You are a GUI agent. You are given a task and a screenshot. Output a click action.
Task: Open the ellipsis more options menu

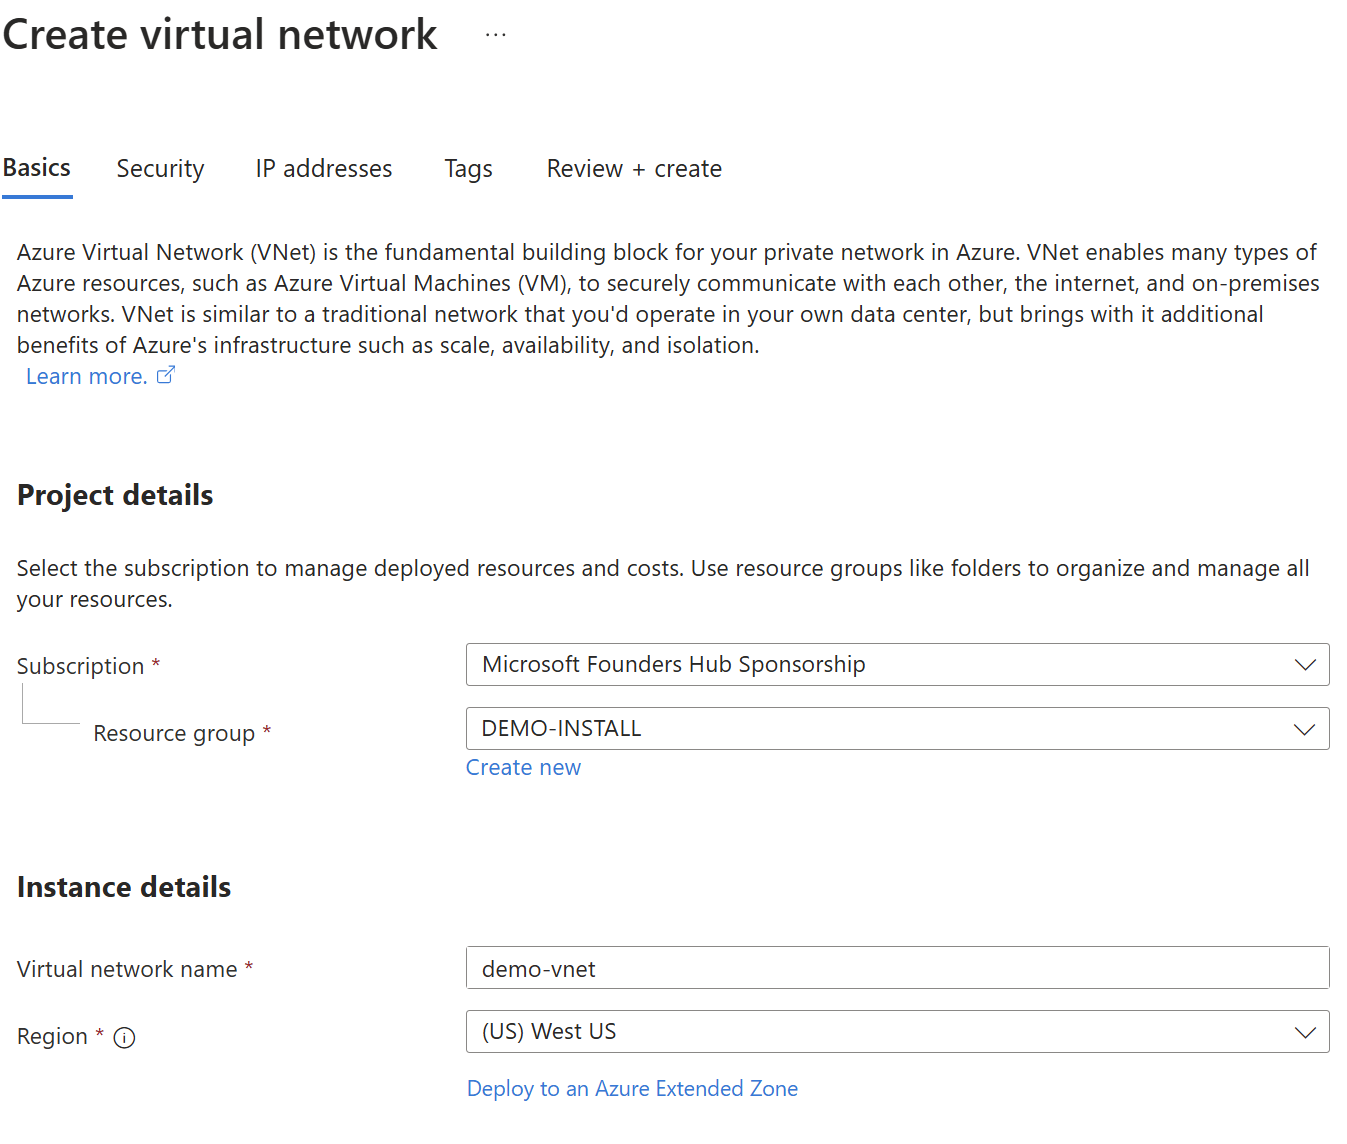(x=495, y=35)
